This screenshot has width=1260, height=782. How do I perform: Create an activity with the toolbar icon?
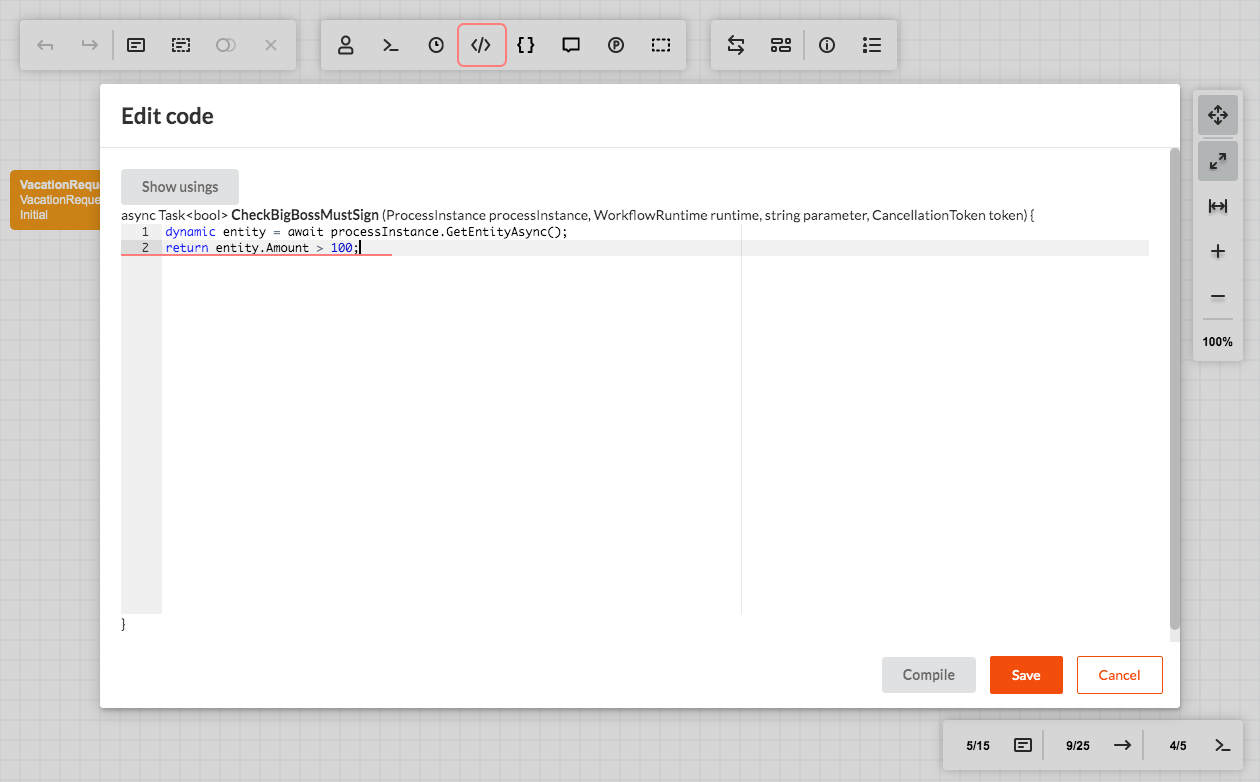tap(136, 45)
